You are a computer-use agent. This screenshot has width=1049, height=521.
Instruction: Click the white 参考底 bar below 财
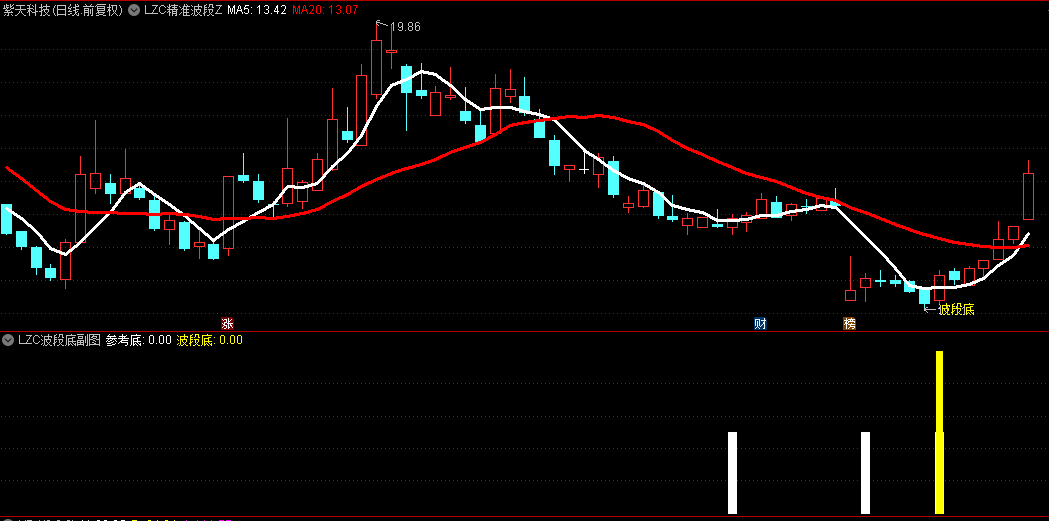(733, 473)
